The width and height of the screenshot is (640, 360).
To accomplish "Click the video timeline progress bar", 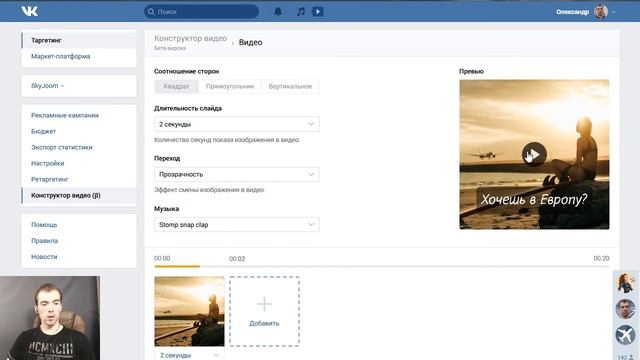I will [382, 266].
